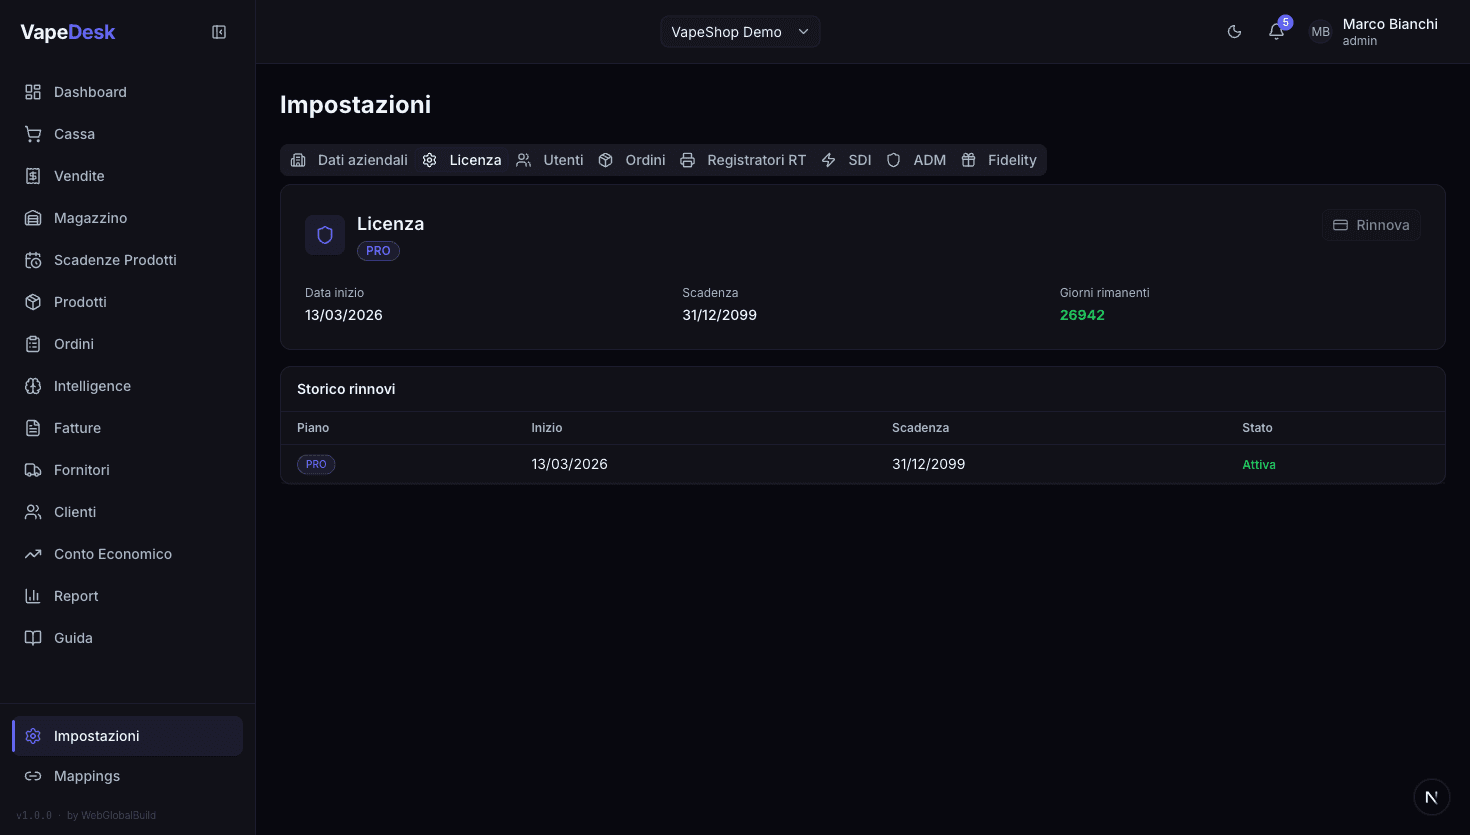This screenshot has height=835, width=1470.
Task: Go to the Mappings page link
Action: pyautogui.click(x=86, y=776)
